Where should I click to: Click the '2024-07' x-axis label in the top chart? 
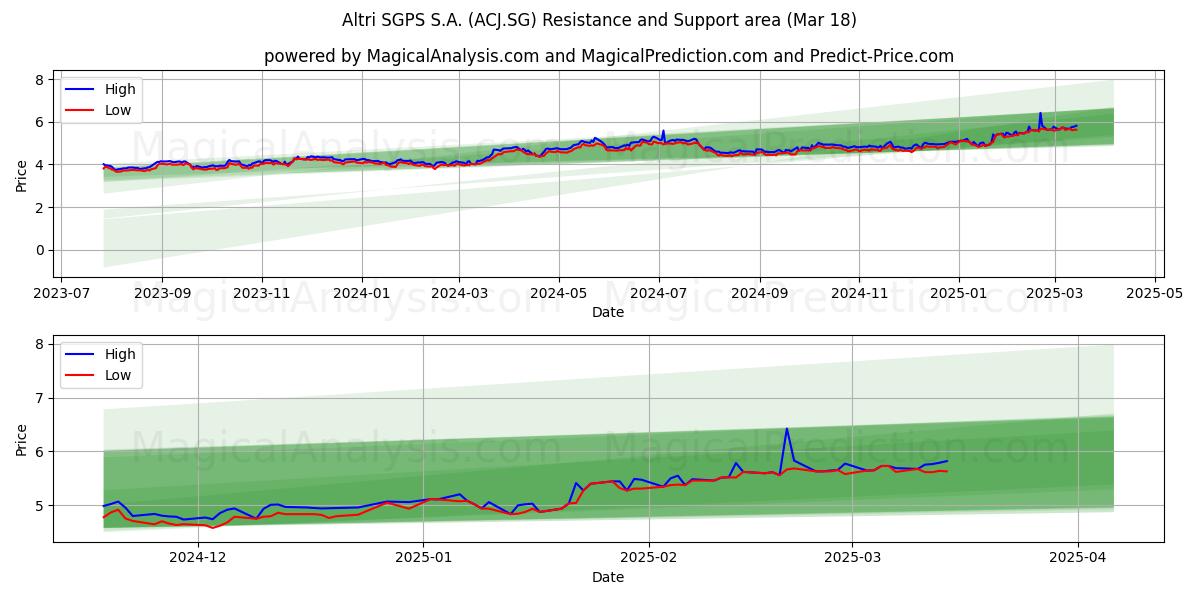coord(658,294)
